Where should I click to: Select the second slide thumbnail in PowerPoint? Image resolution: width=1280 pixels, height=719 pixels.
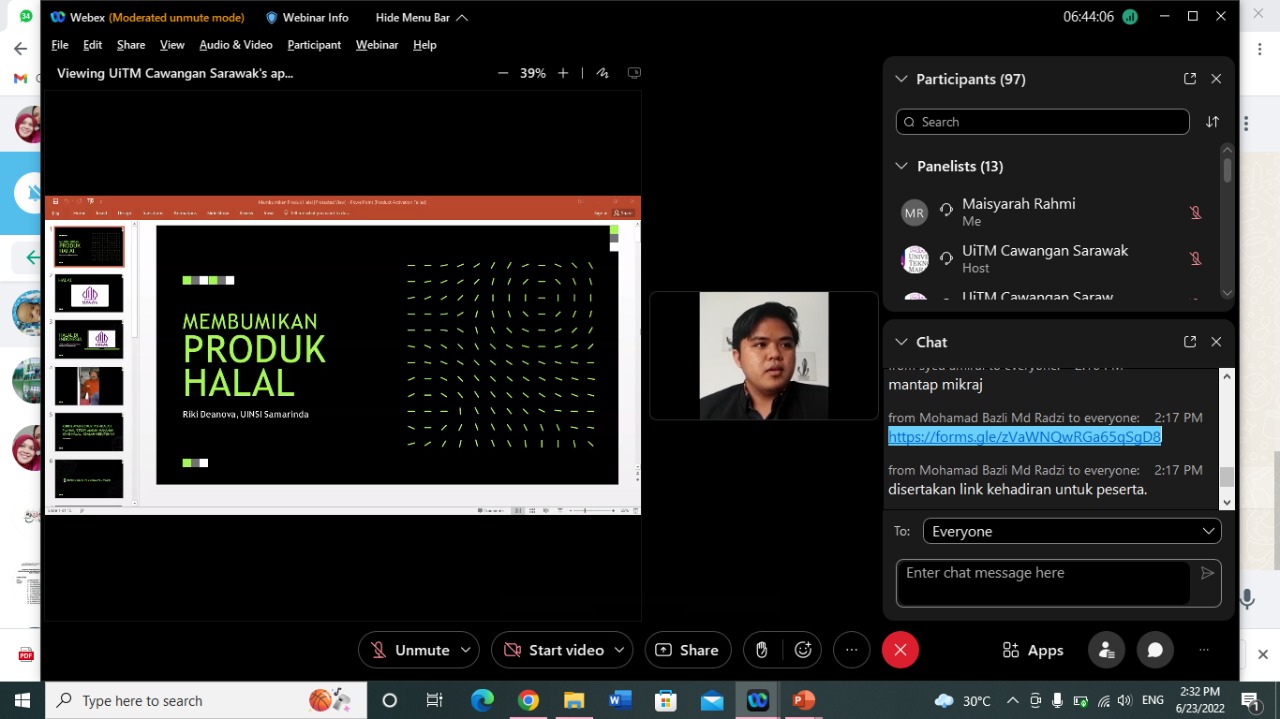[x=89, y=294]
